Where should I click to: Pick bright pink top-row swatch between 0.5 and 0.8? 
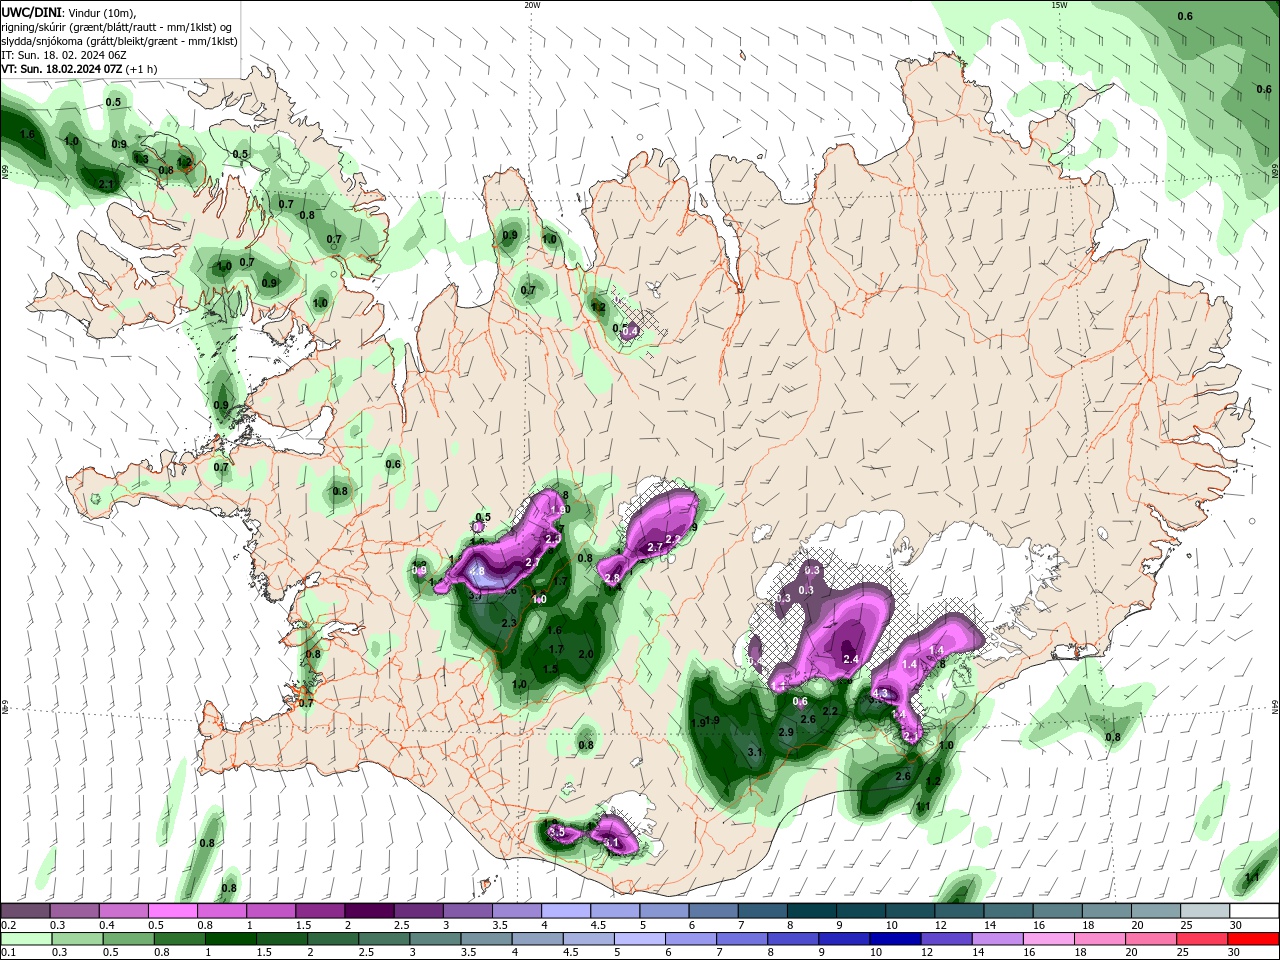point(172,911)
